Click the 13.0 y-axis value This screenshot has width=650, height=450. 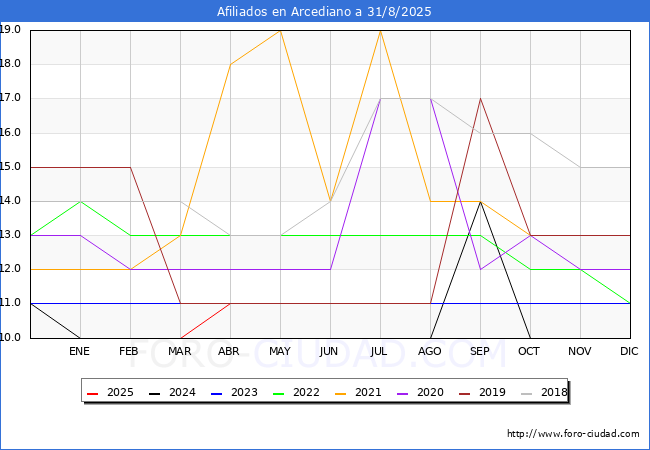coord(10,235)
